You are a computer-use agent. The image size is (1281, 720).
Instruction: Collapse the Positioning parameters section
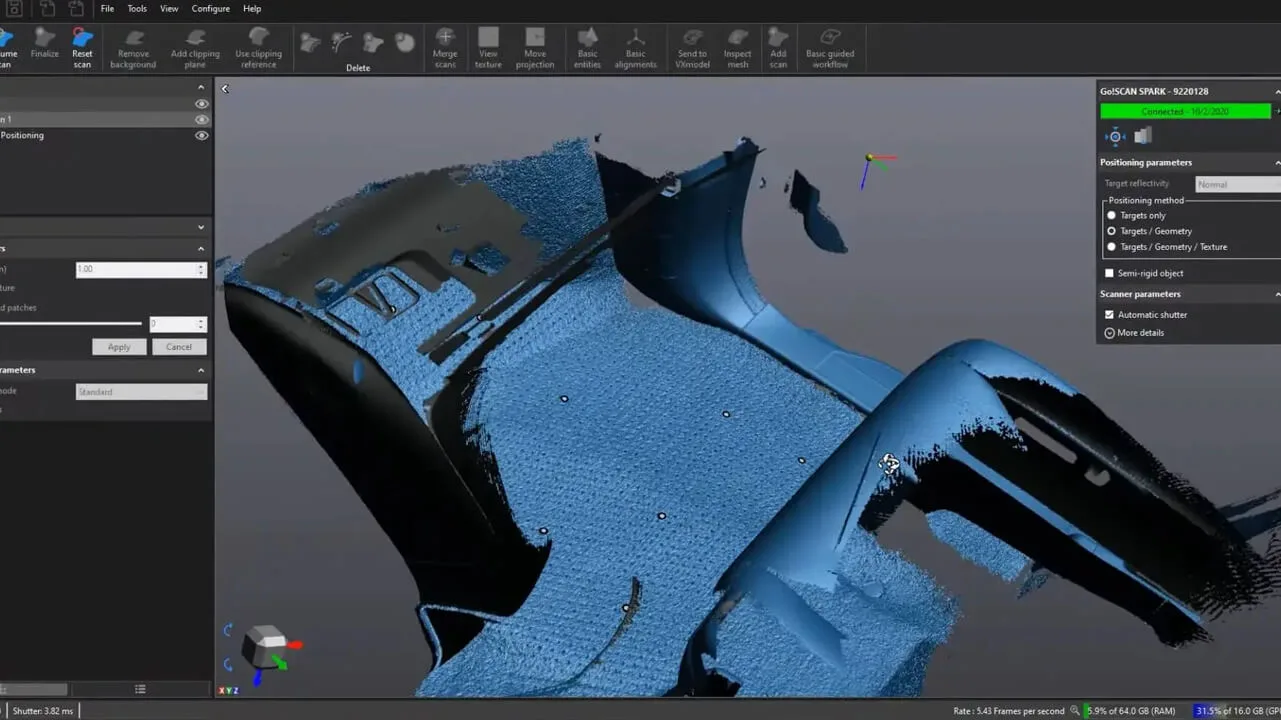click(1276, 163)
